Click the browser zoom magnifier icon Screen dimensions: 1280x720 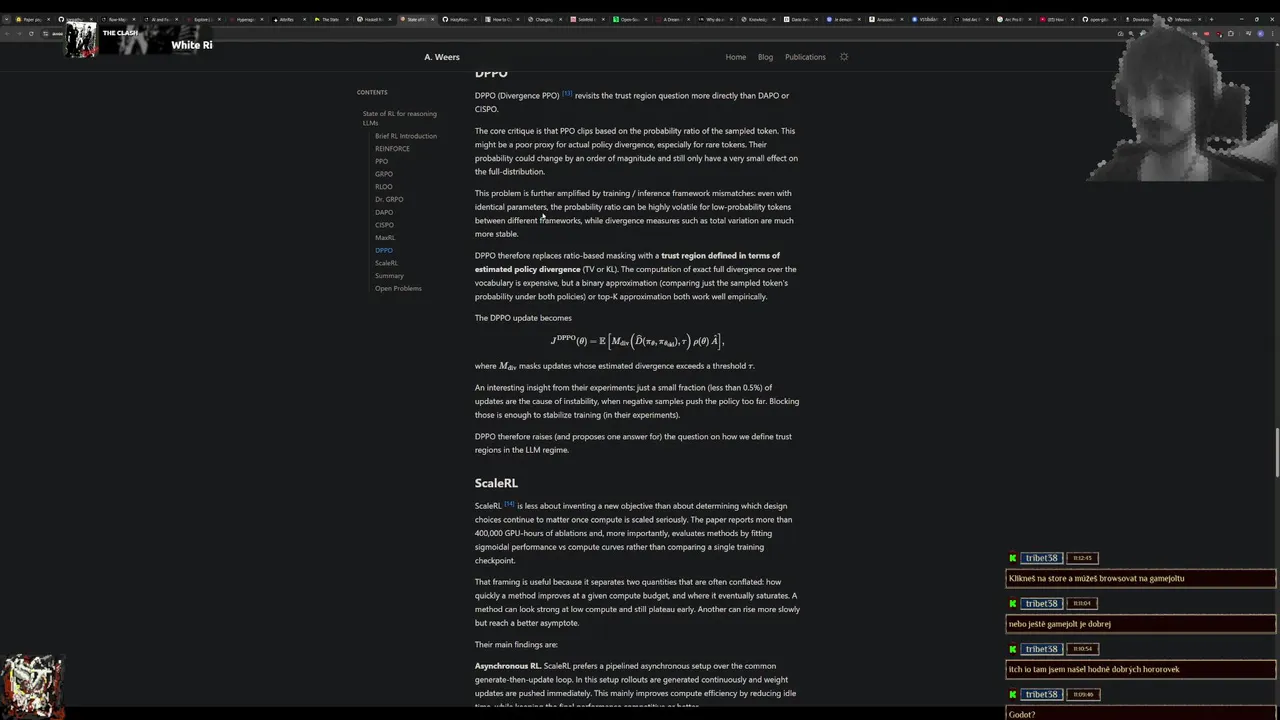tap(1131, 33)
